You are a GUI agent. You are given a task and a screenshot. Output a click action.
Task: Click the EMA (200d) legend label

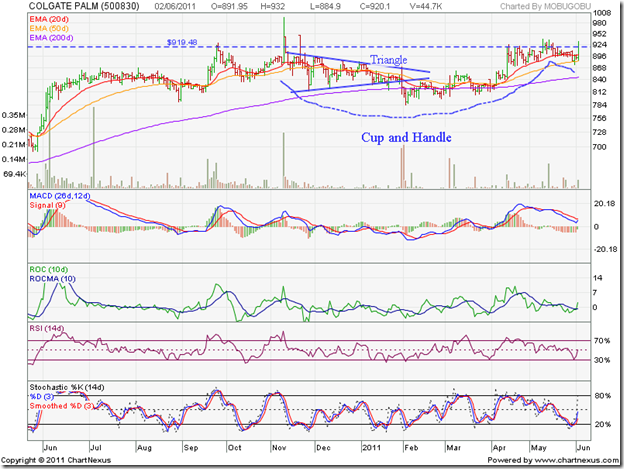(x=51, y=38)
